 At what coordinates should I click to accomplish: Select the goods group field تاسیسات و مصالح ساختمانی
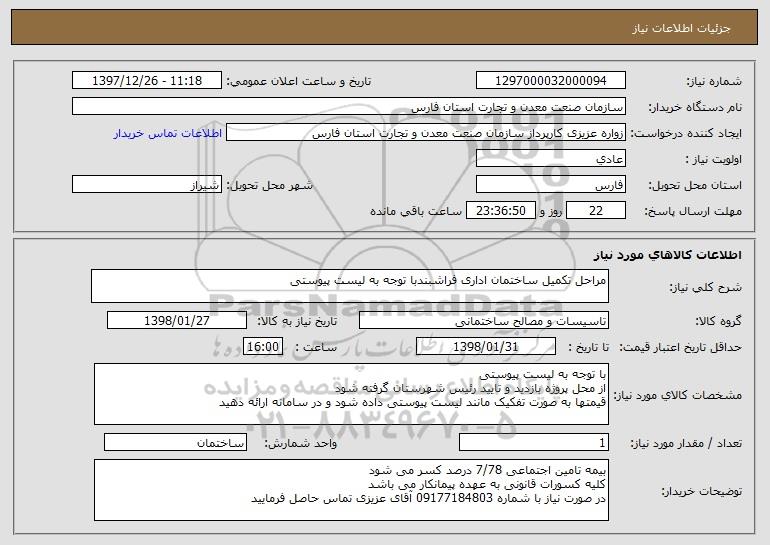(484, 321)
